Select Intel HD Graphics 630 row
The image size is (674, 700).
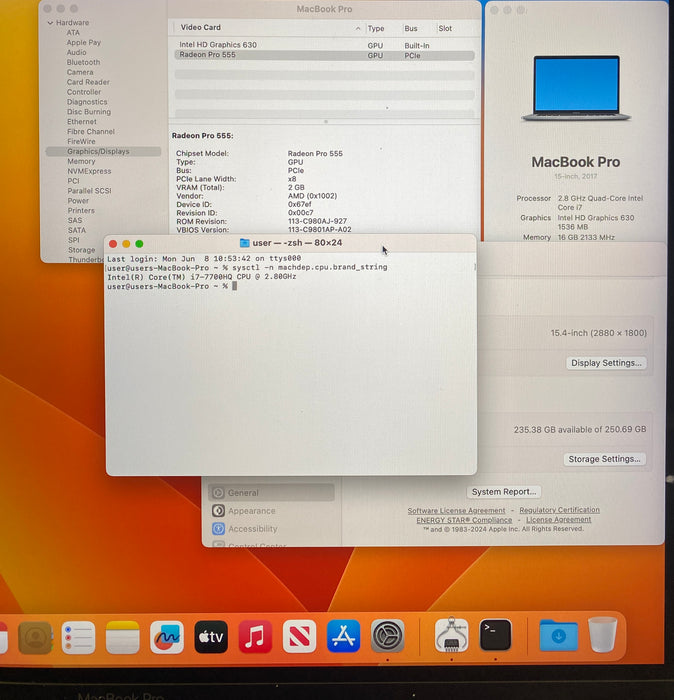coord(324,45)
